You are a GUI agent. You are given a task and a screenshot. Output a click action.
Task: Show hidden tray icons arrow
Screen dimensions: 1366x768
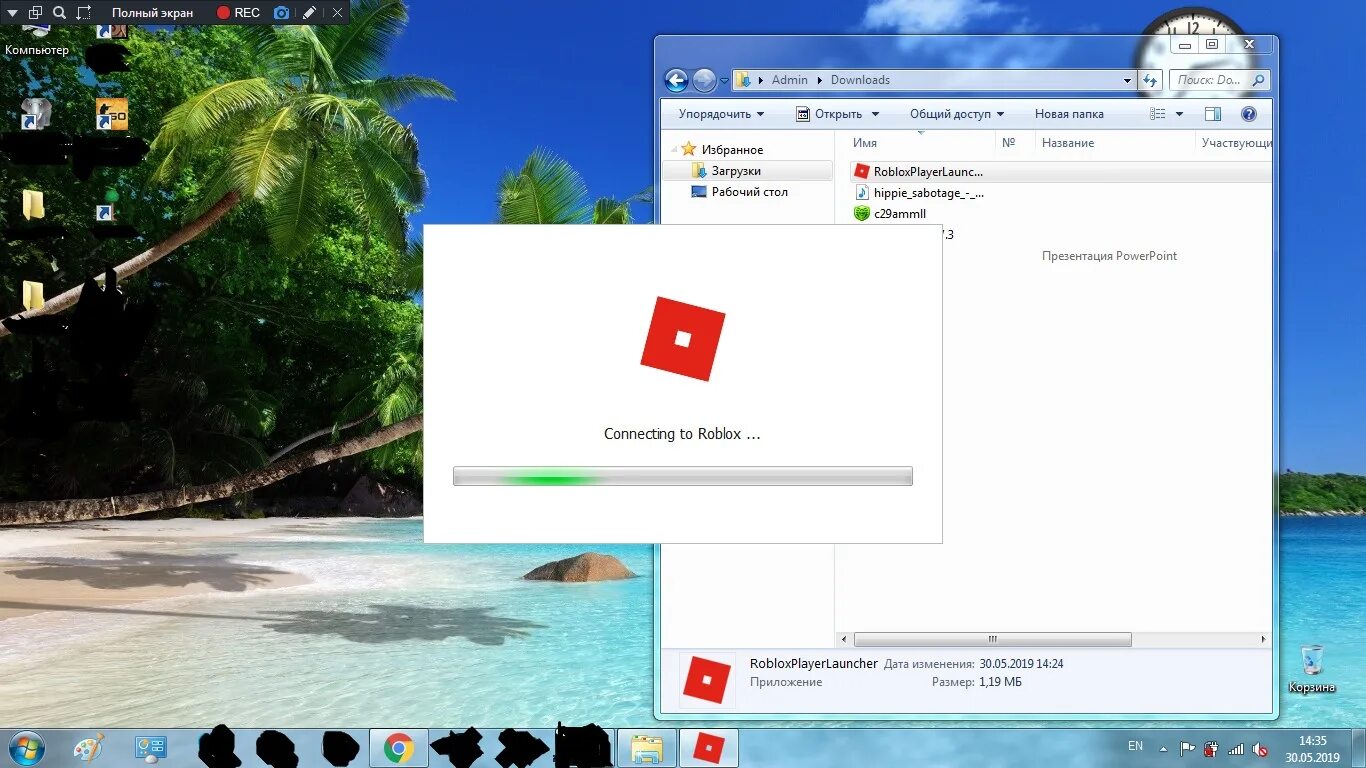coord(1162,748)
